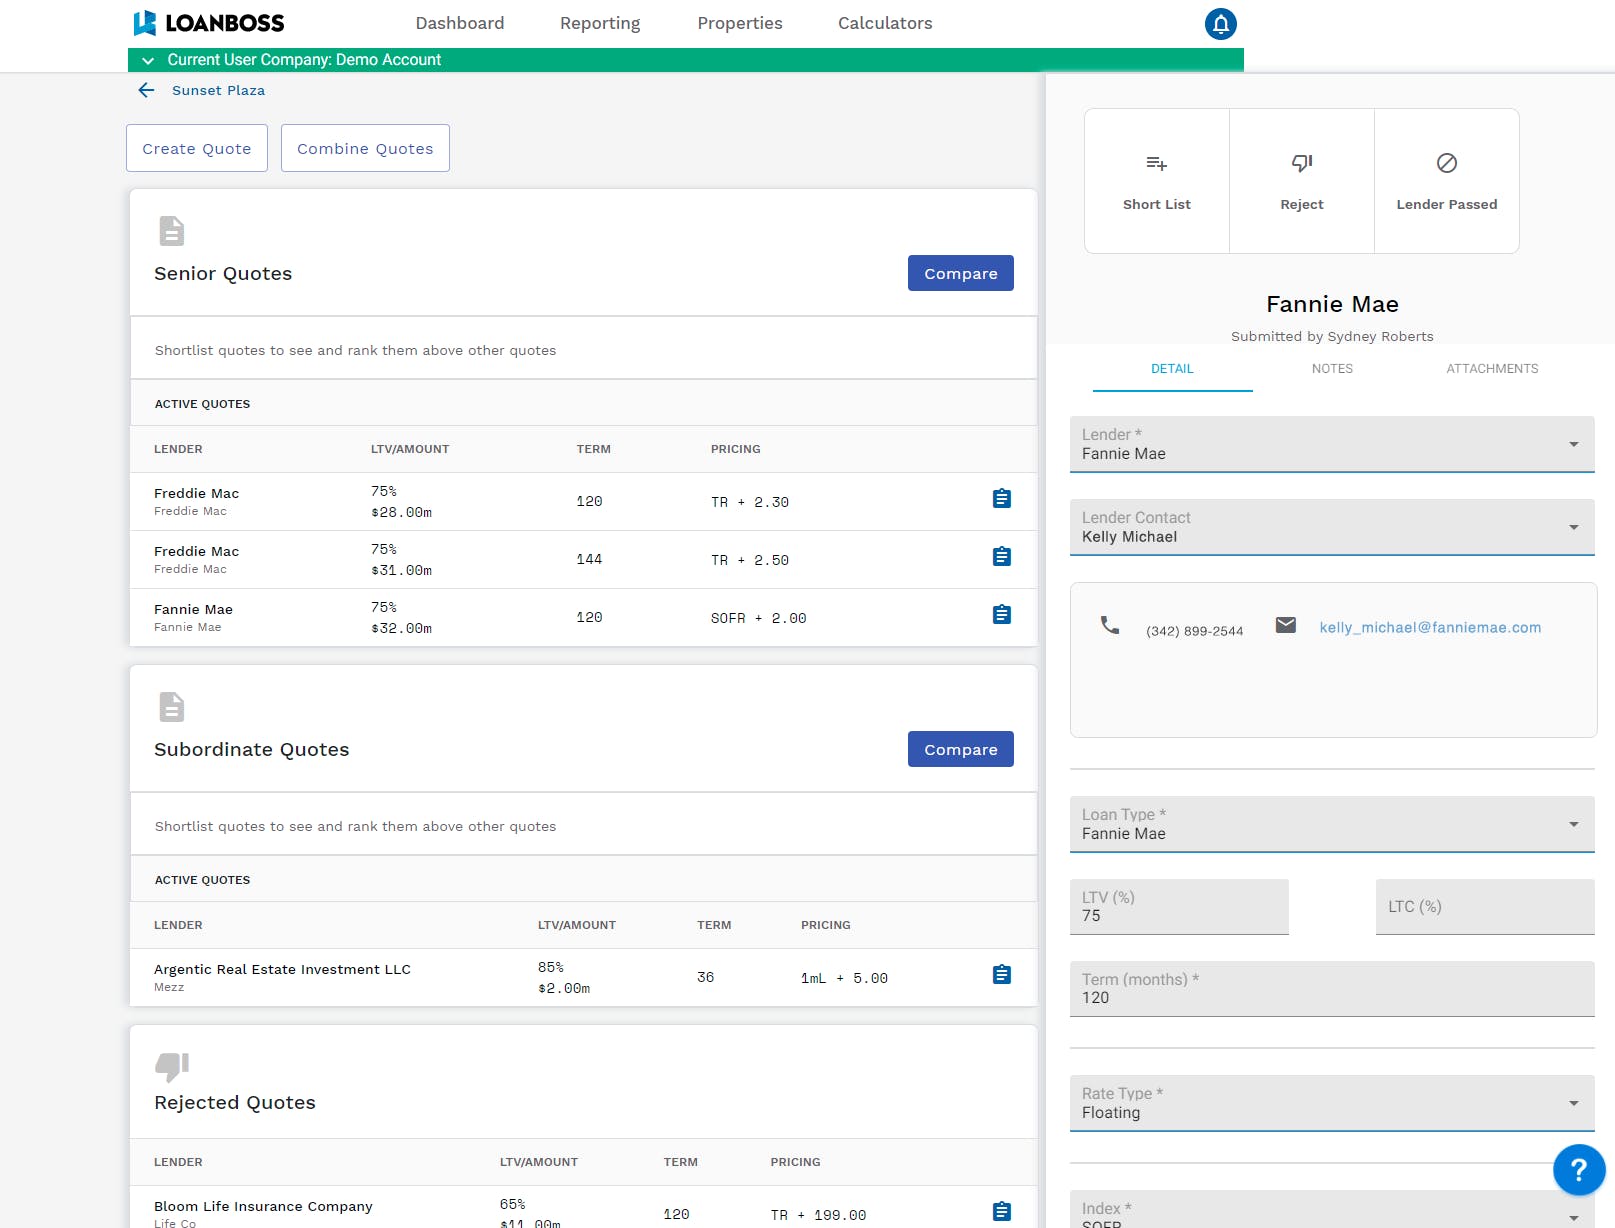
Task: Open the help question mark button
Action: (1579, 1169)
